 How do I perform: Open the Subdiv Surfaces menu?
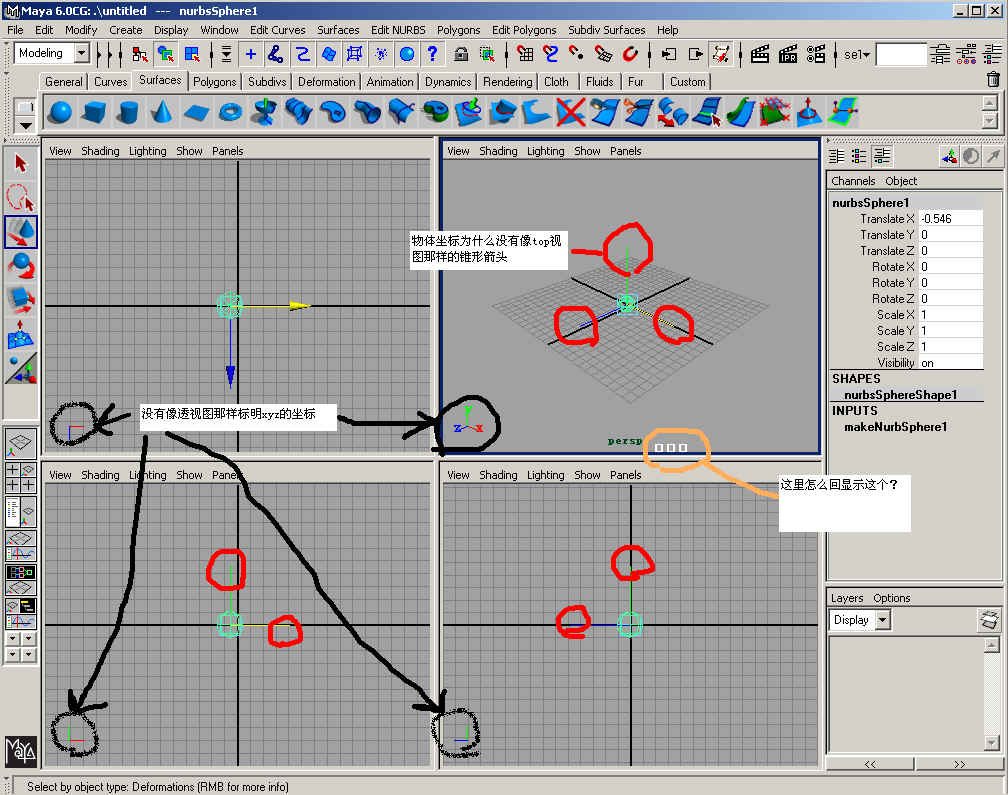pos(606,30)
